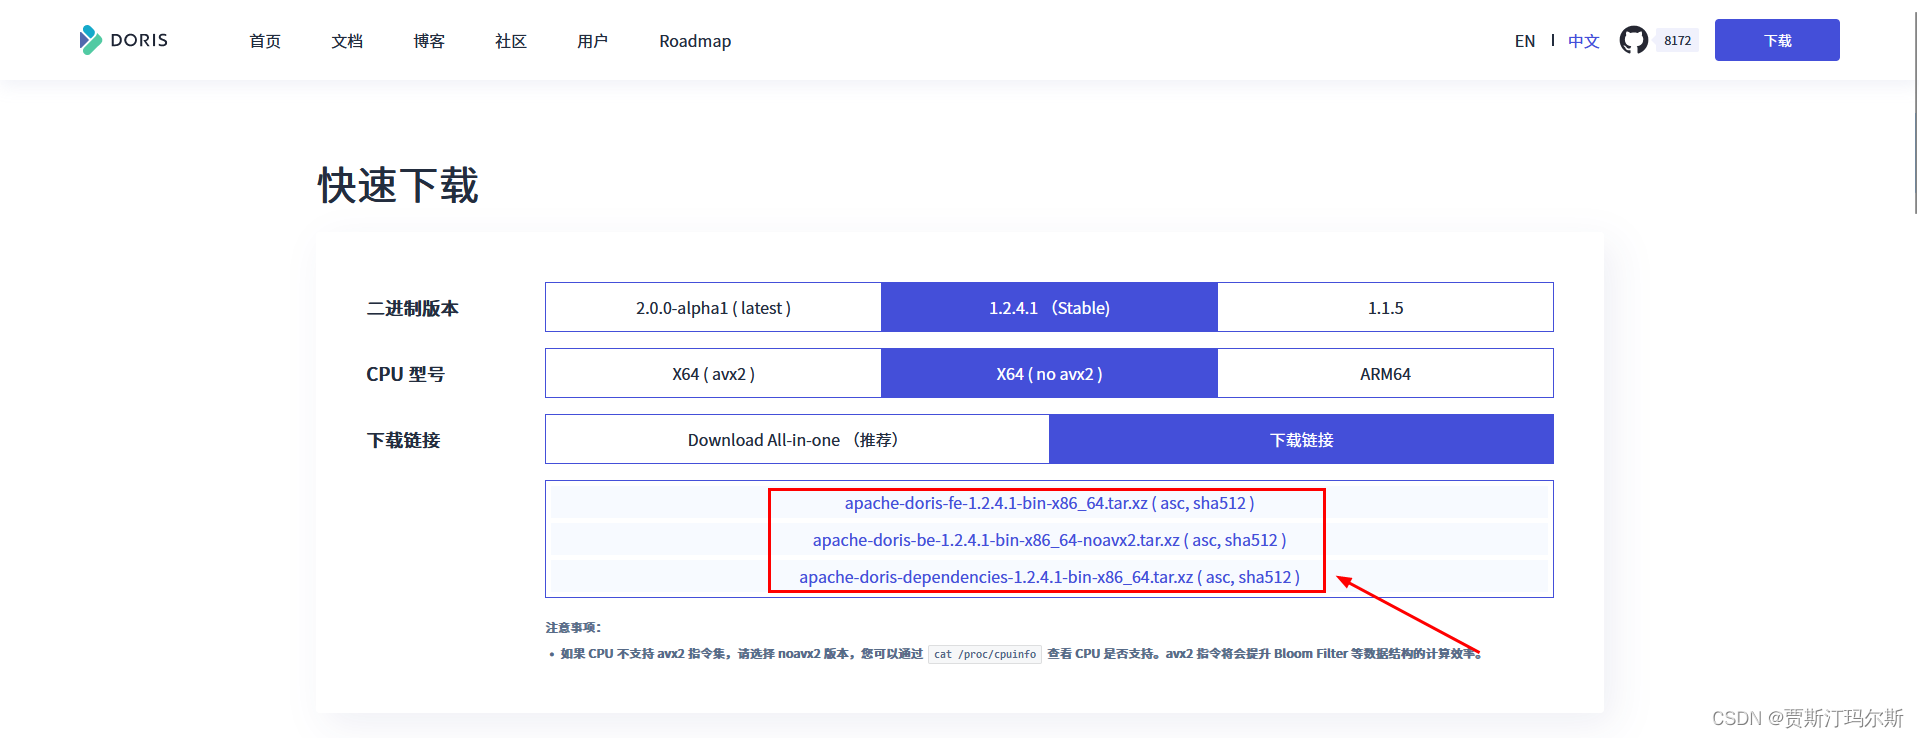Click the 二进制版本 label
The height and width of the screenshot is (738, 1919).
pos(412,308)
